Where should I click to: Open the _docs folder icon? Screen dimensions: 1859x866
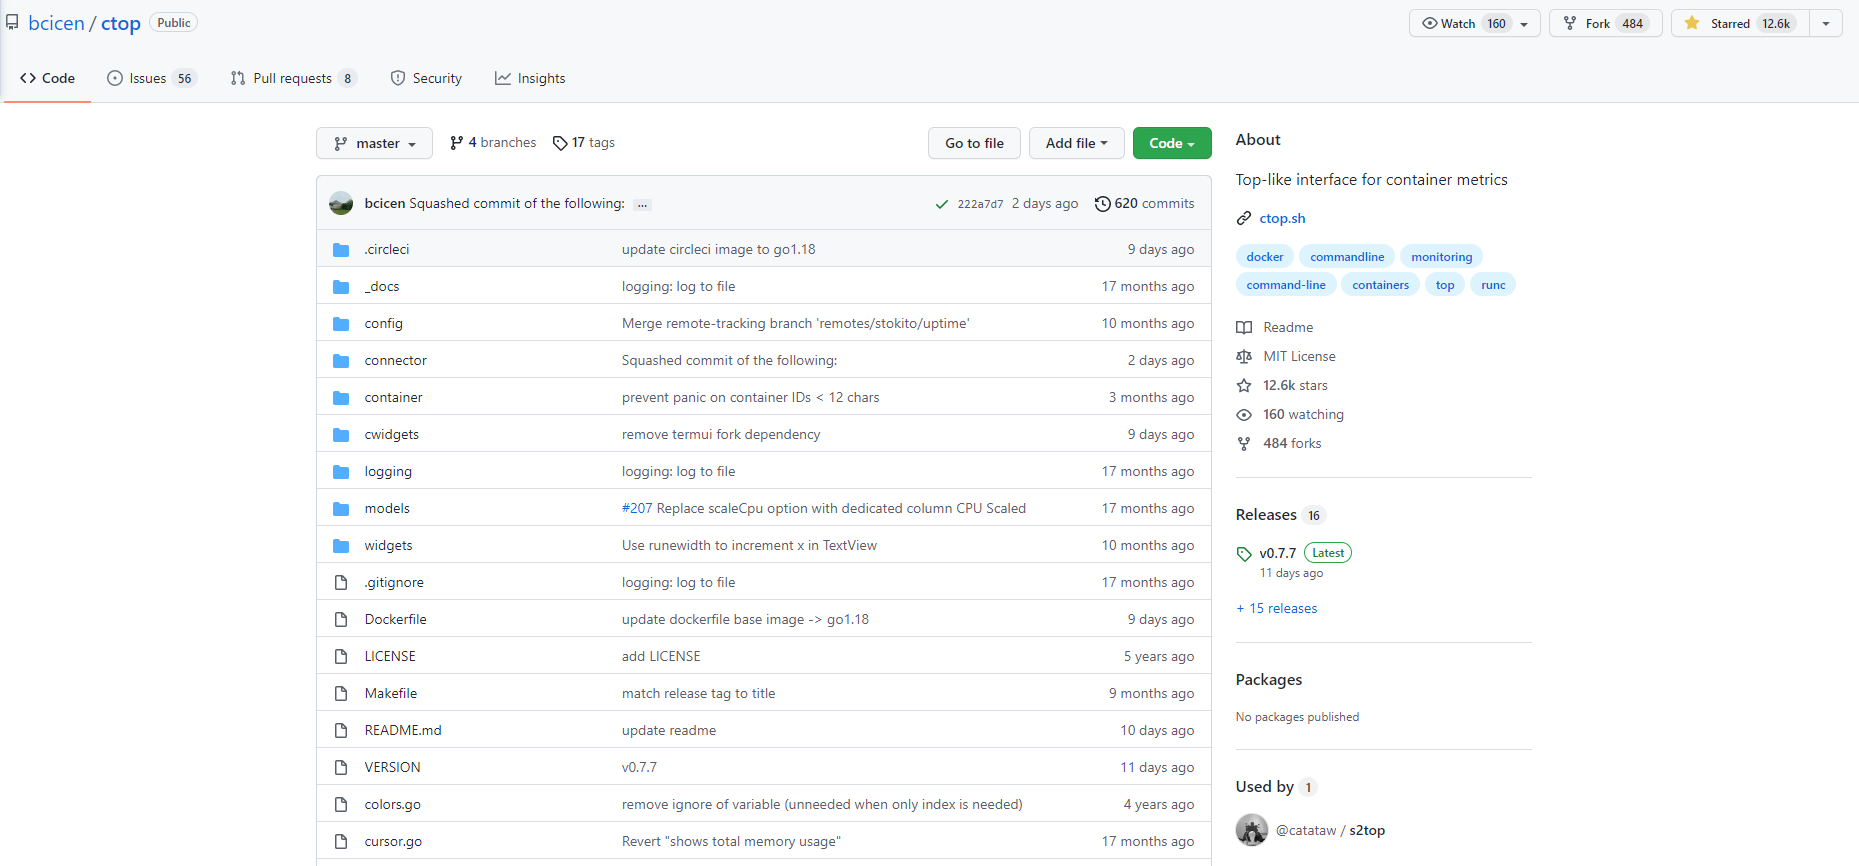tap(341, 287)
